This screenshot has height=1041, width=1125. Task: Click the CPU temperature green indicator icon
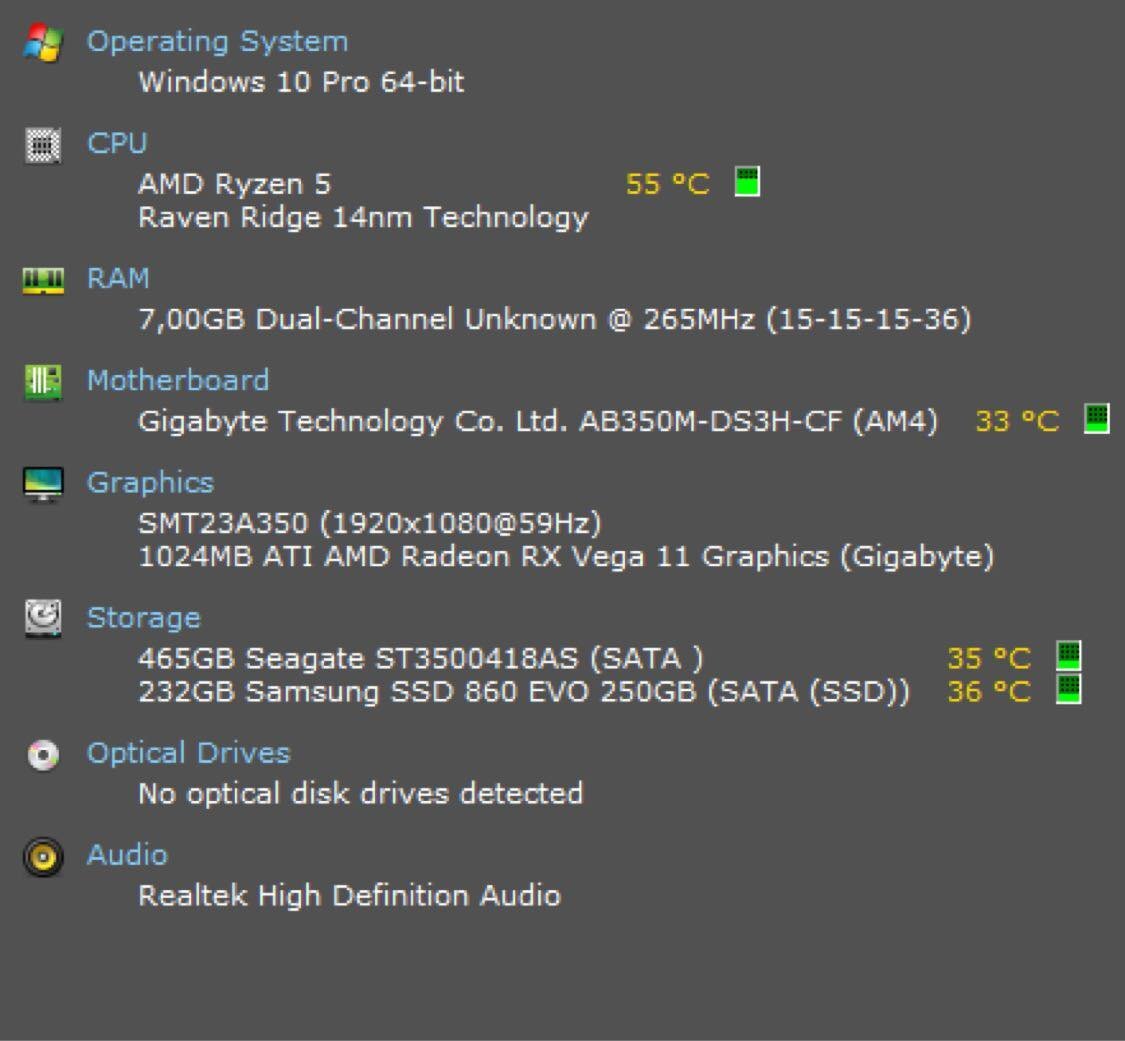click(x=748, y=182)
